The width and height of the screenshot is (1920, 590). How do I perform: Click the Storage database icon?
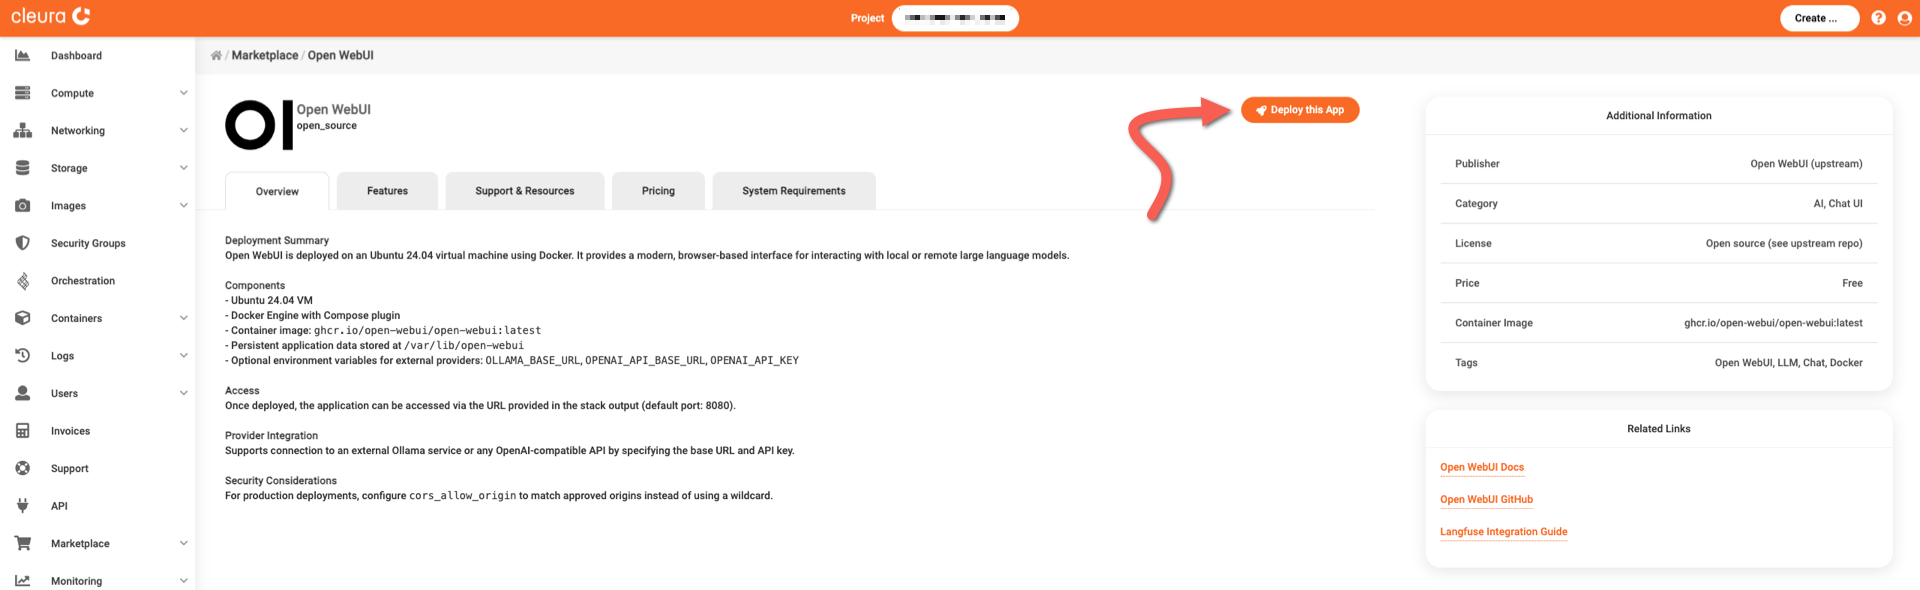(x=22, y=168)
